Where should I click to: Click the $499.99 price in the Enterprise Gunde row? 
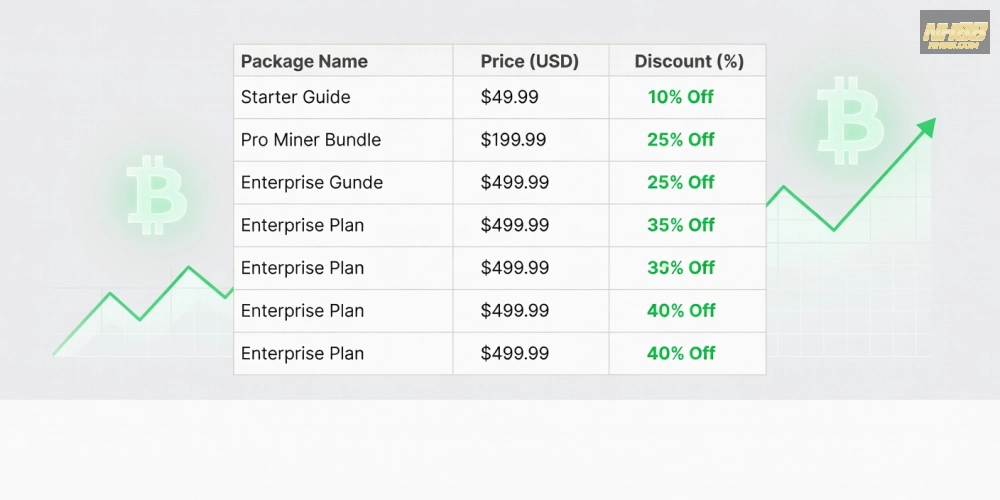click(x=515, y=183)
